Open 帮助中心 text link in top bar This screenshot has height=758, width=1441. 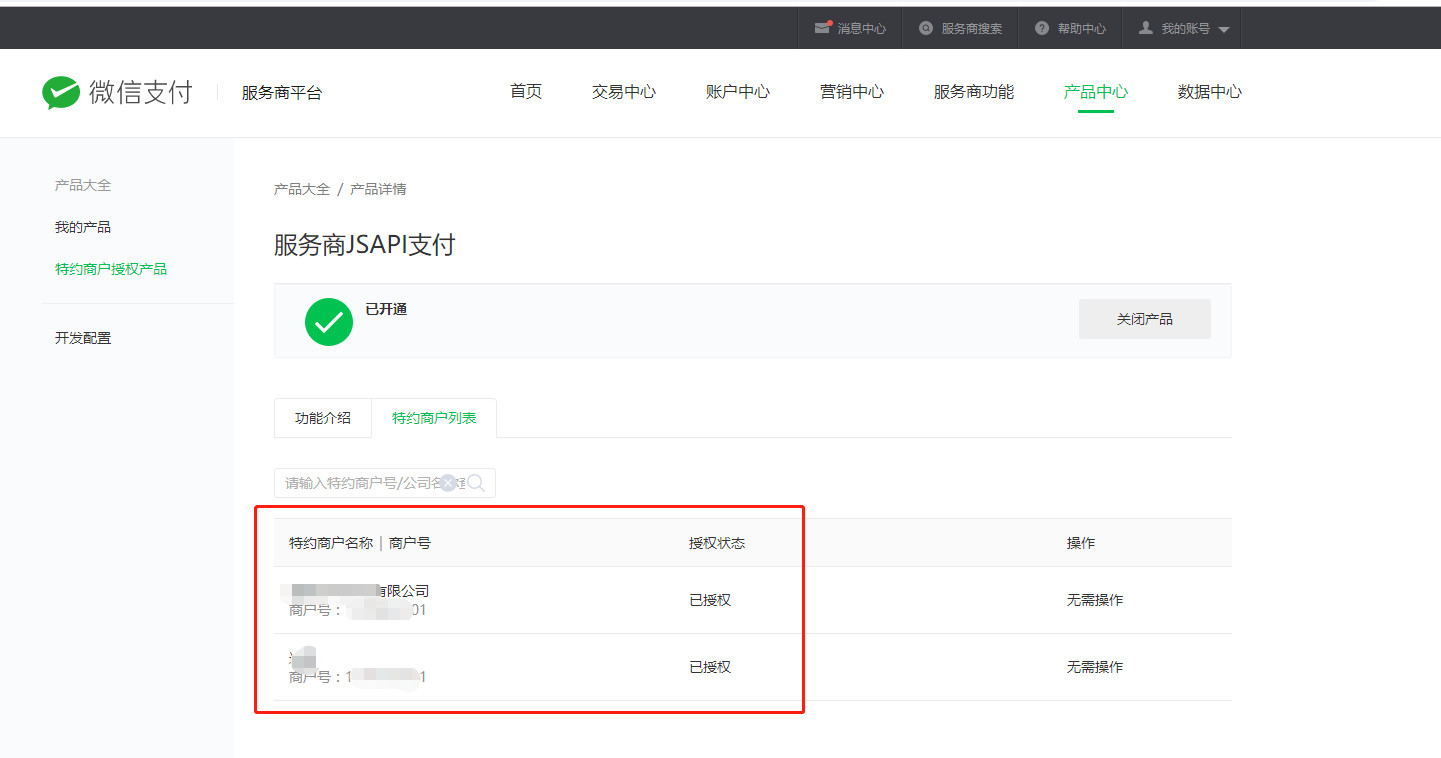[1082, 29]
